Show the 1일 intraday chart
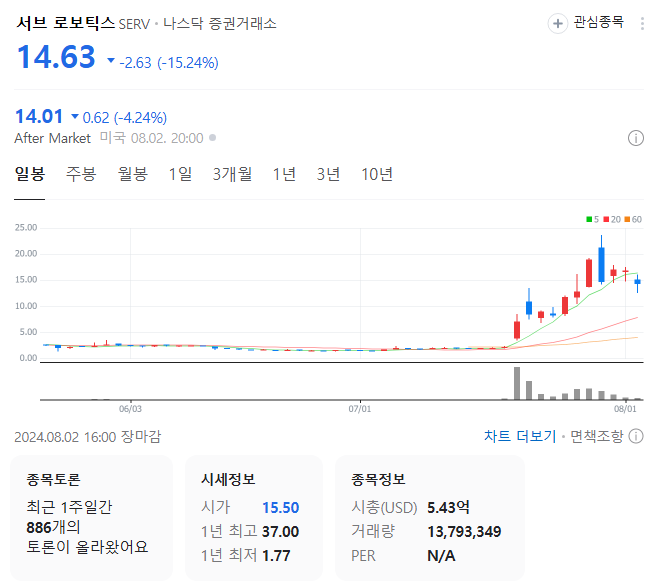The width and height of the screenshot is (657, 583). [x=180, y=175]
